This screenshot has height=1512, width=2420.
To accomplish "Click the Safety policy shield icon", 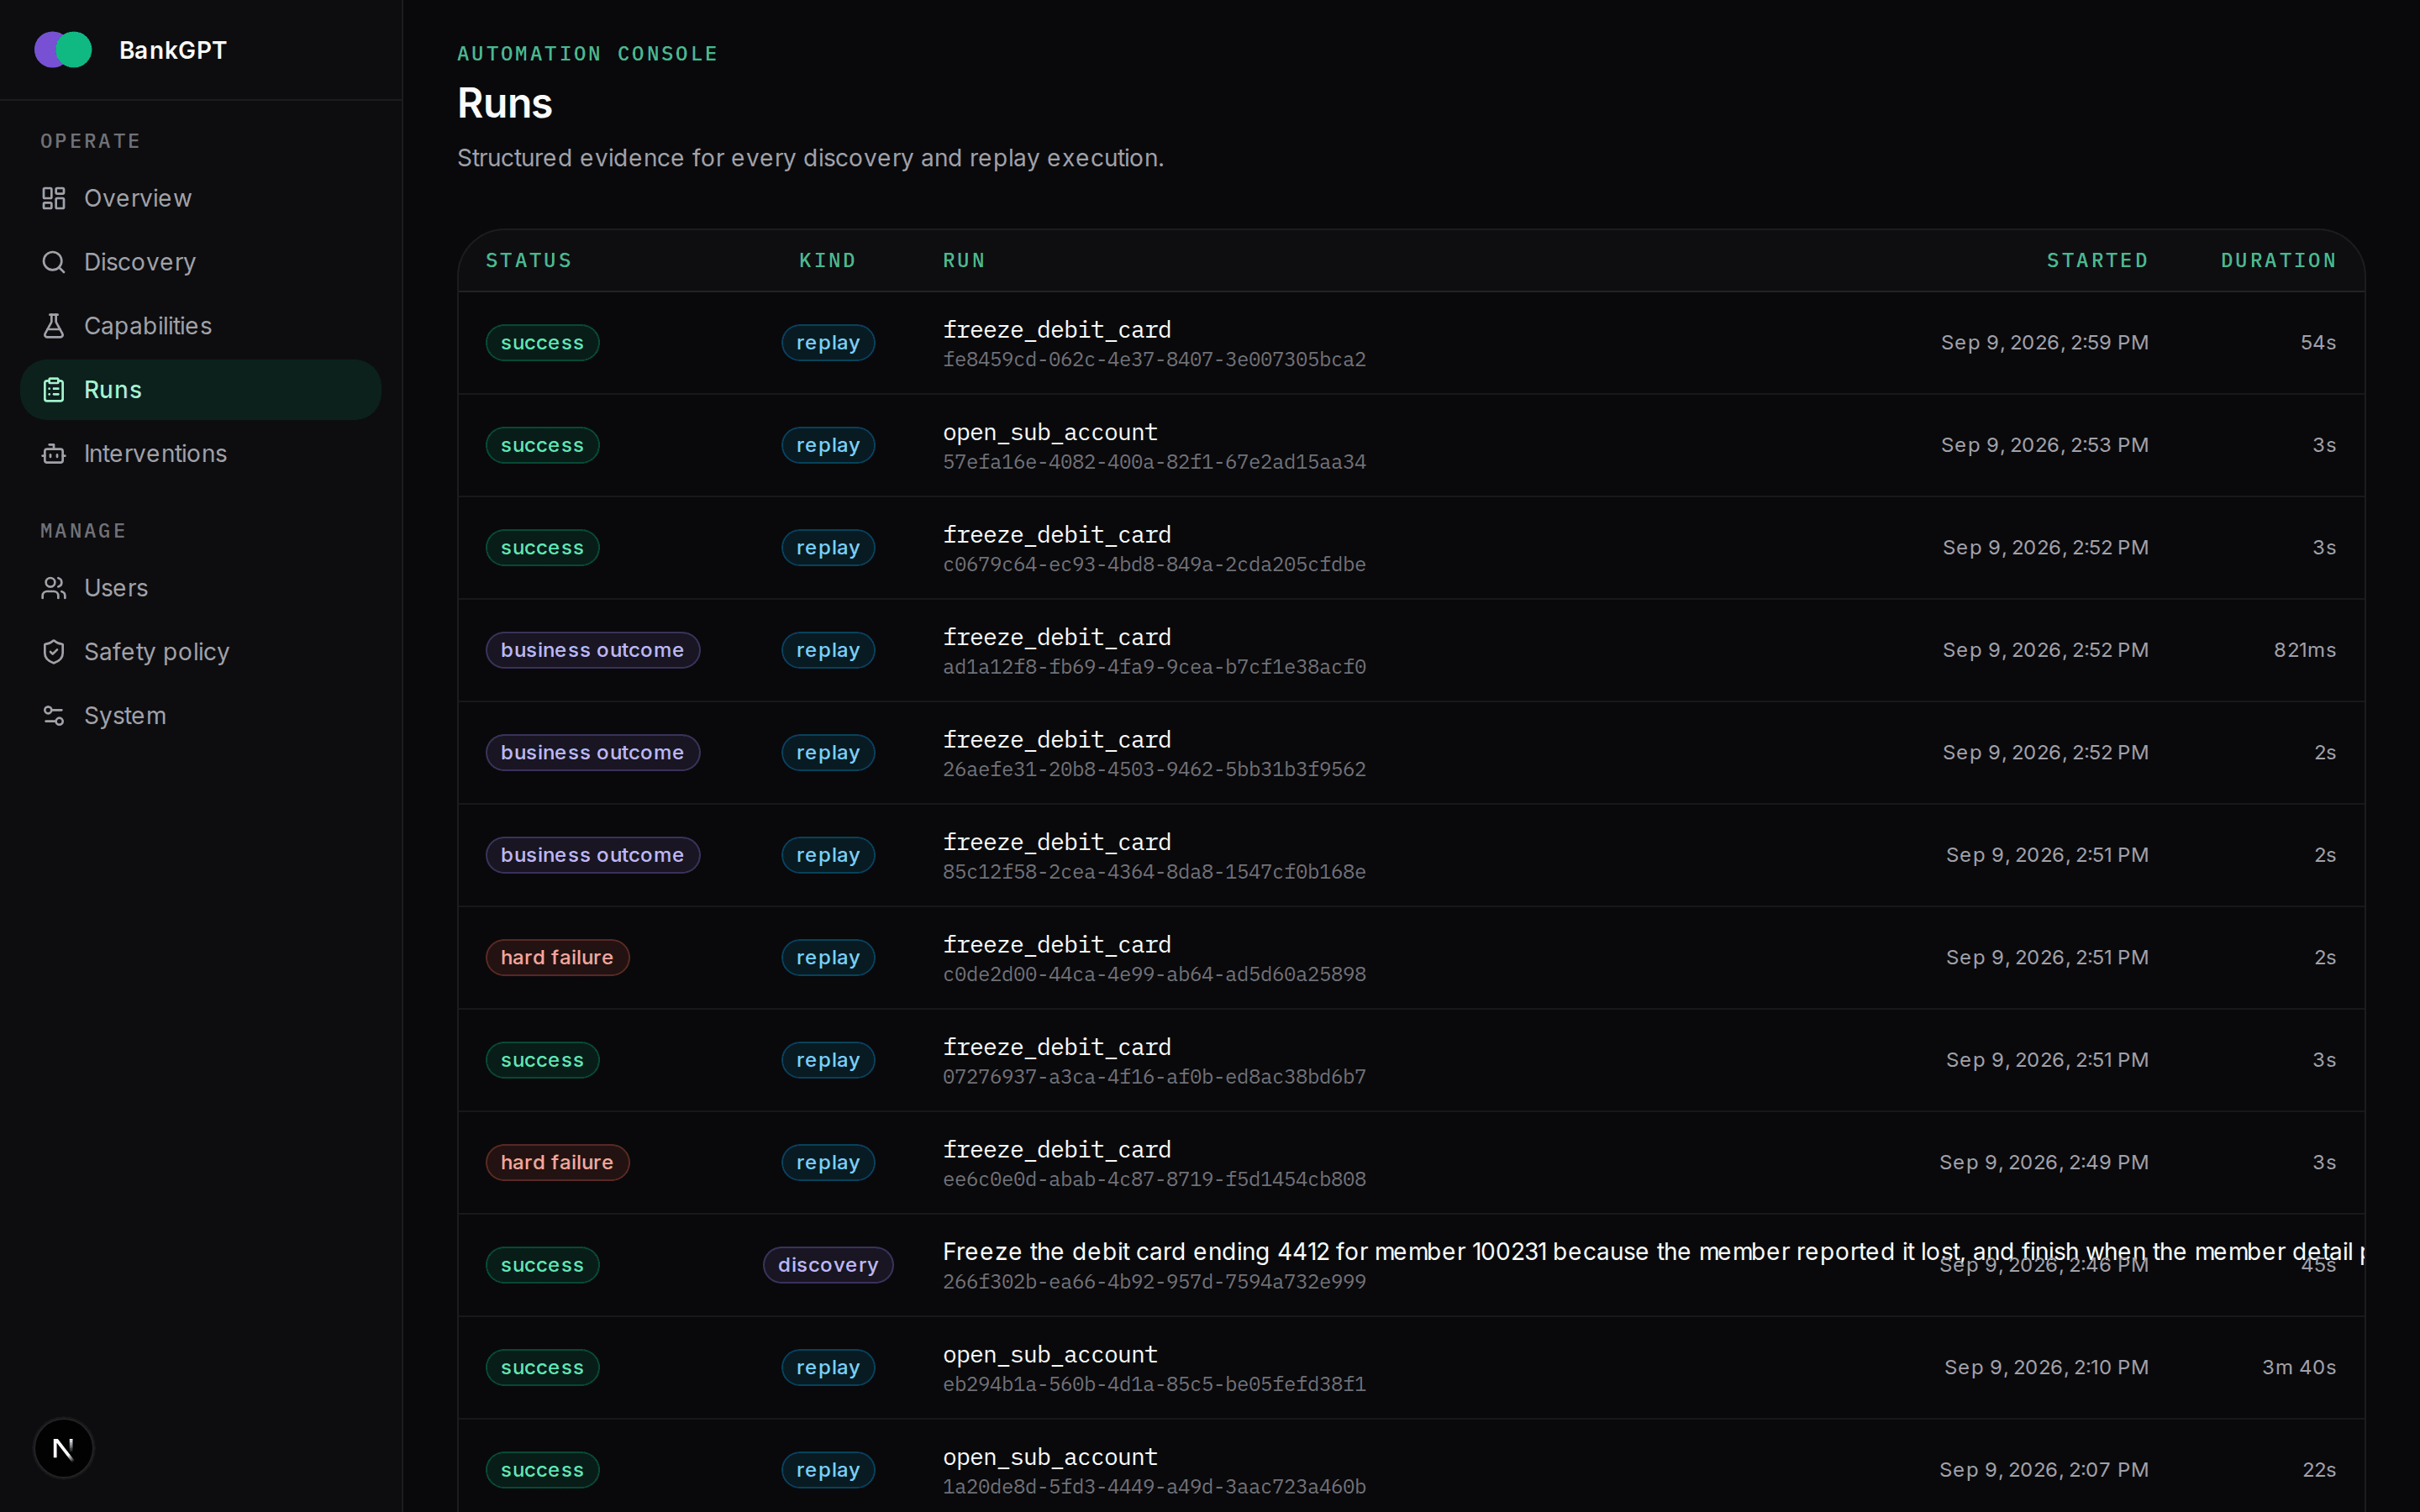I will pyautogui.click(x=54, y=652).
